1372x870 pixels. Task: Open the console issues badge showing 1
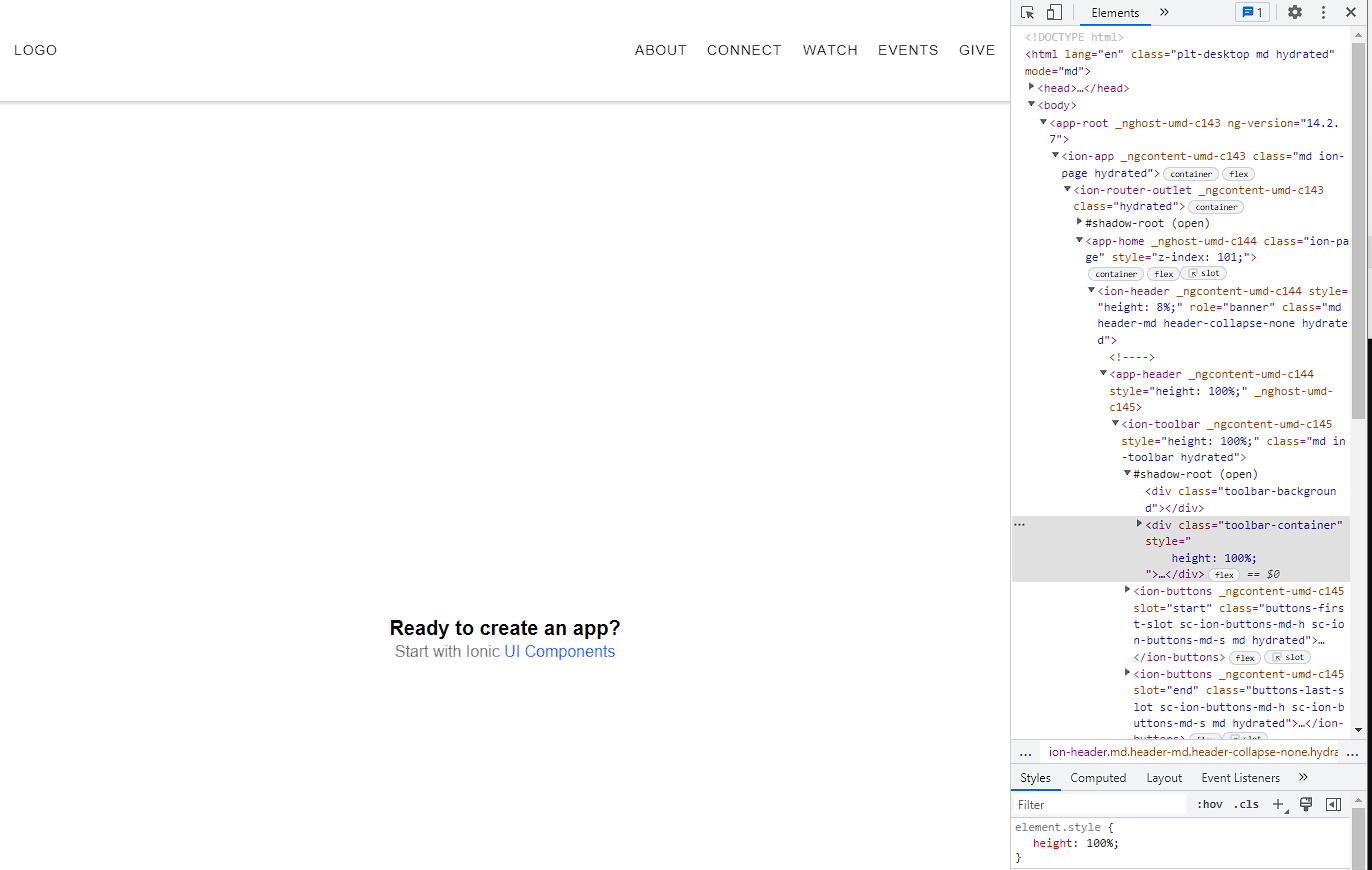tap(1252, 13)
